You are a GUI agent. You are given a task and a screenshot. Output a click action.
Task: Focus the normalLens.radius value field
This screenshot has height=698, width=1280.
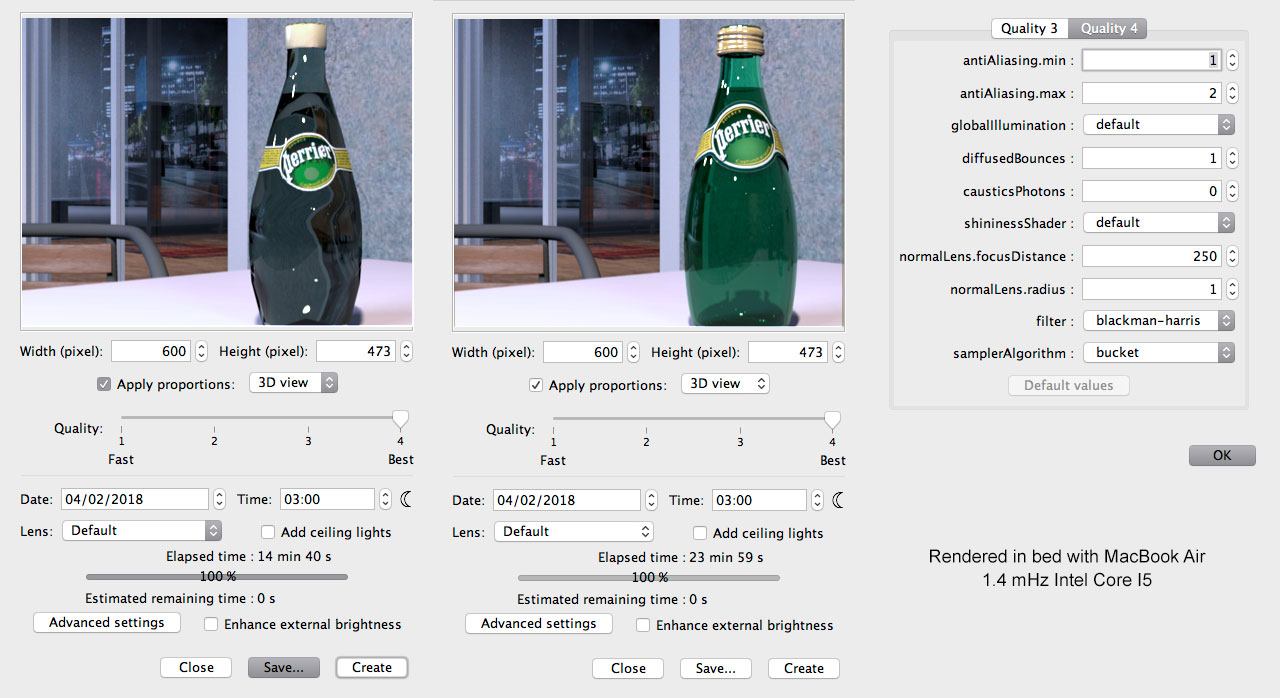[1152, 289]
